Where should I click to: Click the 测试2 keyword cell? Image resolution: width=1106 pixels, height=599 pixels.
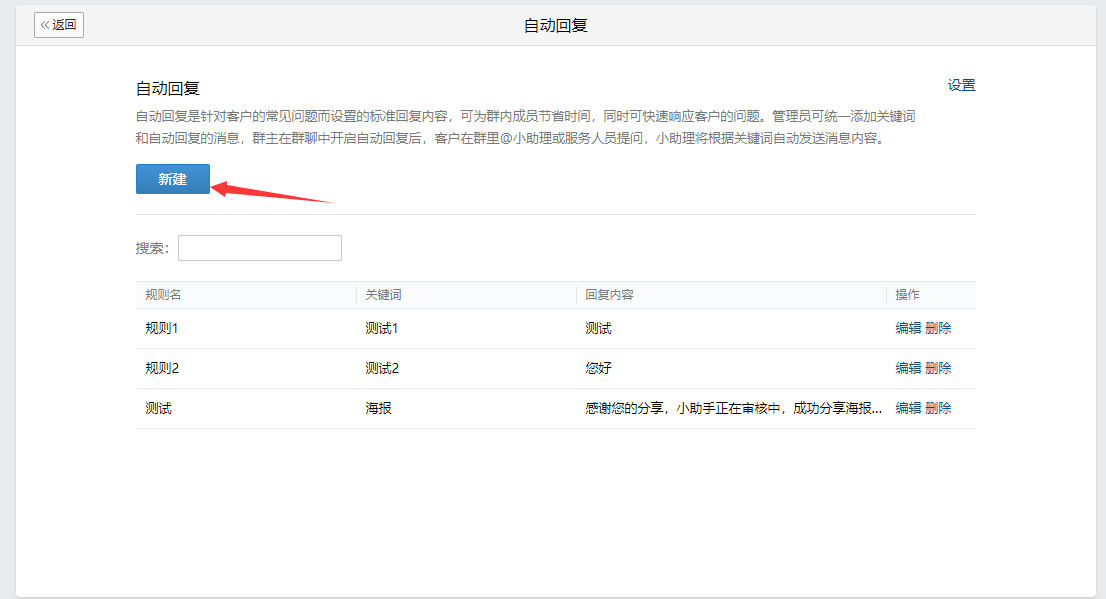[382, 368]
